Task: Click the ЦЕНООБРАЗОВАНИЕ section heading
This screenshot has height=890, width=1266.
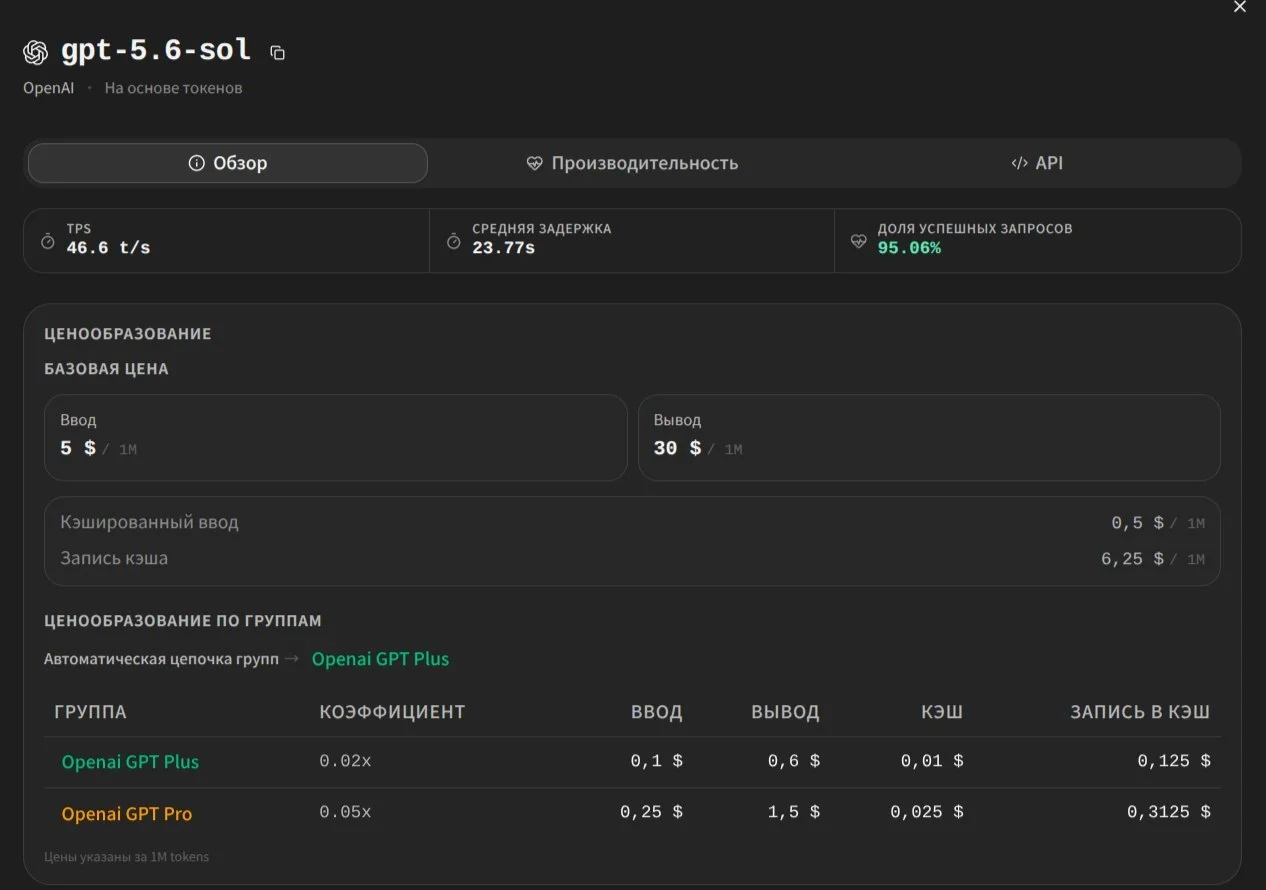Action: point(128,334)
